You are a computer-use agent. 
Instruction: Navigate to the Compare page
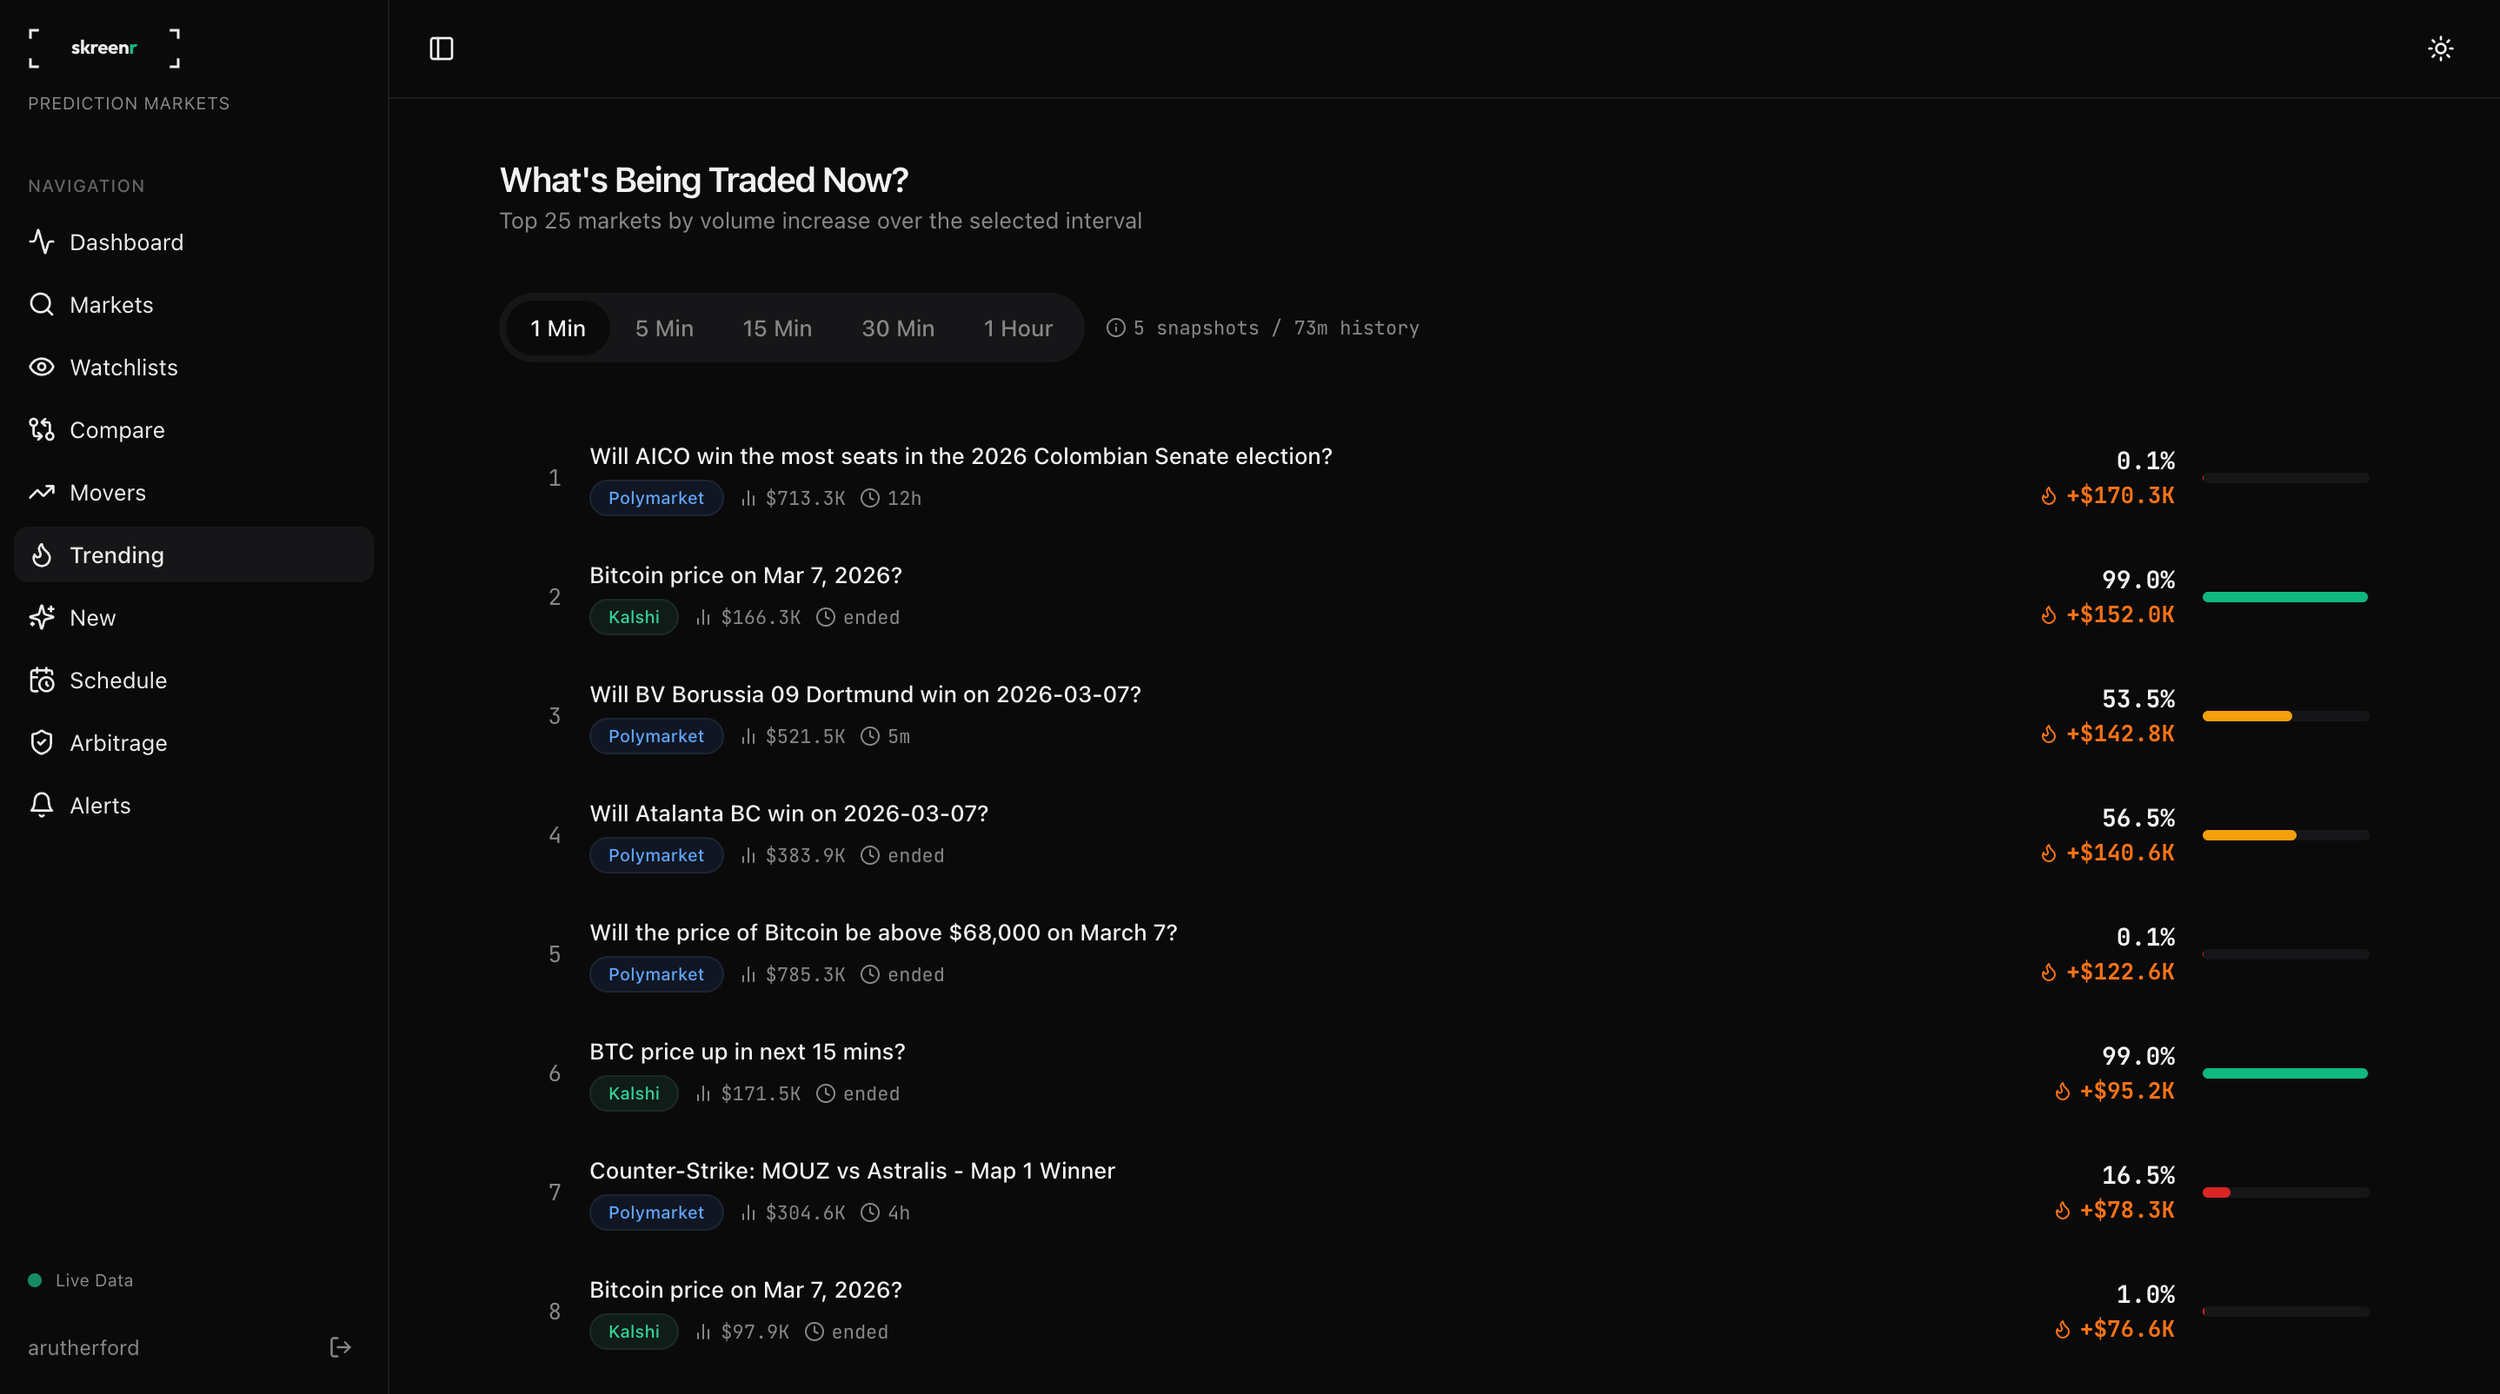click(x=193, y=430)
